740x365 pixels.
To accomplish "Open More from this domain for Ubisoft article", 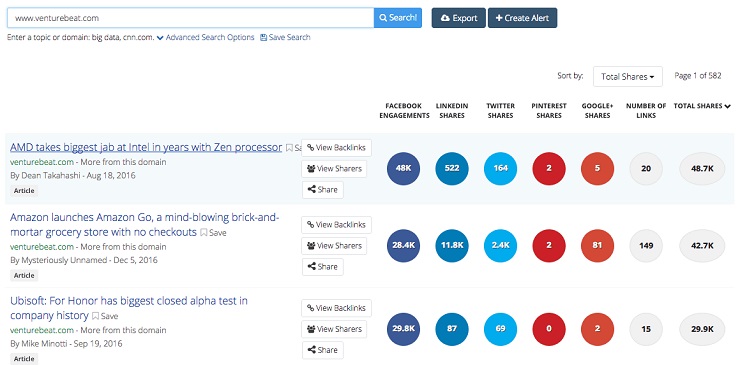I will pyautogui.click(x=123, y=330).
